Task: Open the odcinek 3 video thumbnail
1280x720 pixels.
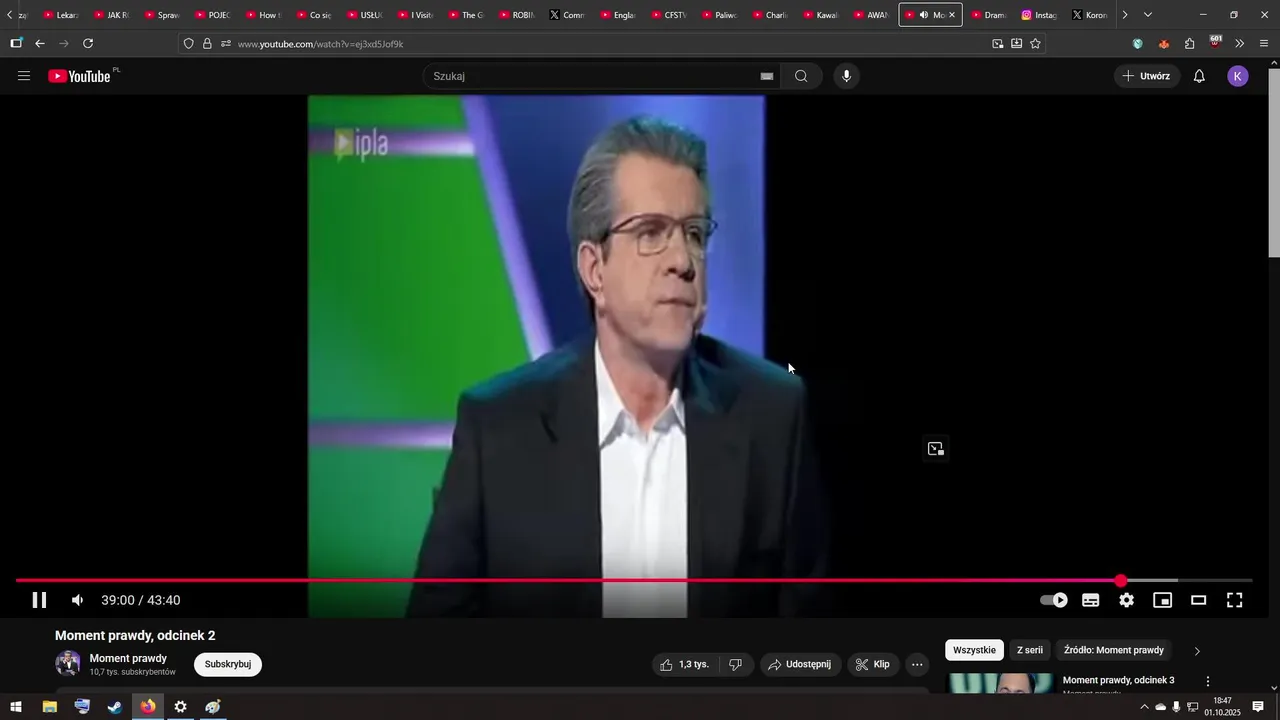Action: pyautogui.click(x=1000, y=683)
